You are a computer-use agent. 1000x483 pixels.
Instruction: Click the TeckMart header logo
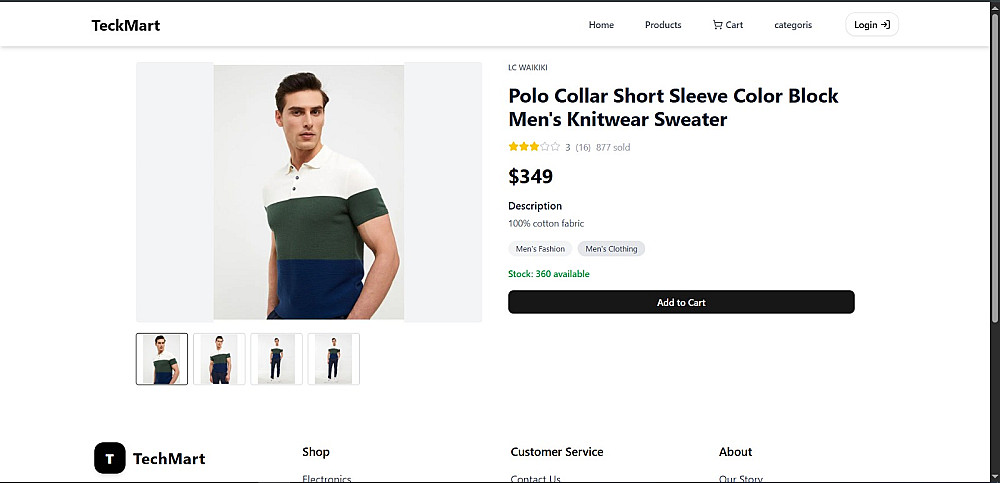pyautogui.click(x=126, y=25)
